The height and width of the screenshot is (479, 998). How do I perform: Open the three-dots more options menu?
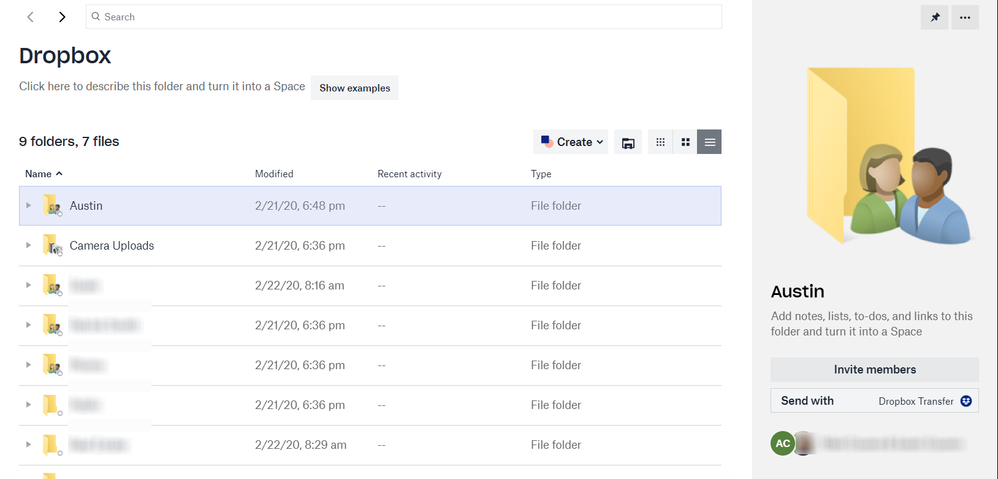pos(964,17)
